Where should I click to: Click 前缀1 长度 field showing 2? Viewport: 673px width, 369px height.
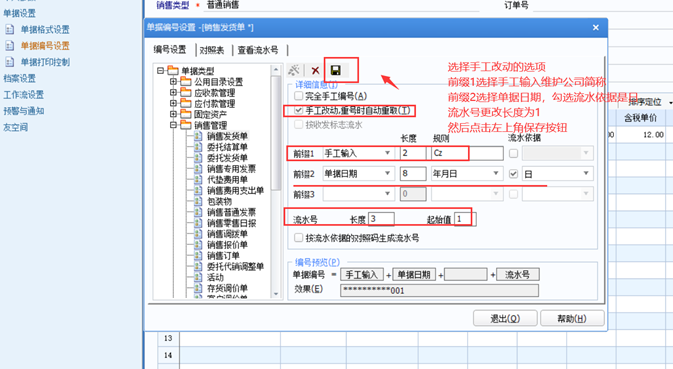tap(413, 153)
